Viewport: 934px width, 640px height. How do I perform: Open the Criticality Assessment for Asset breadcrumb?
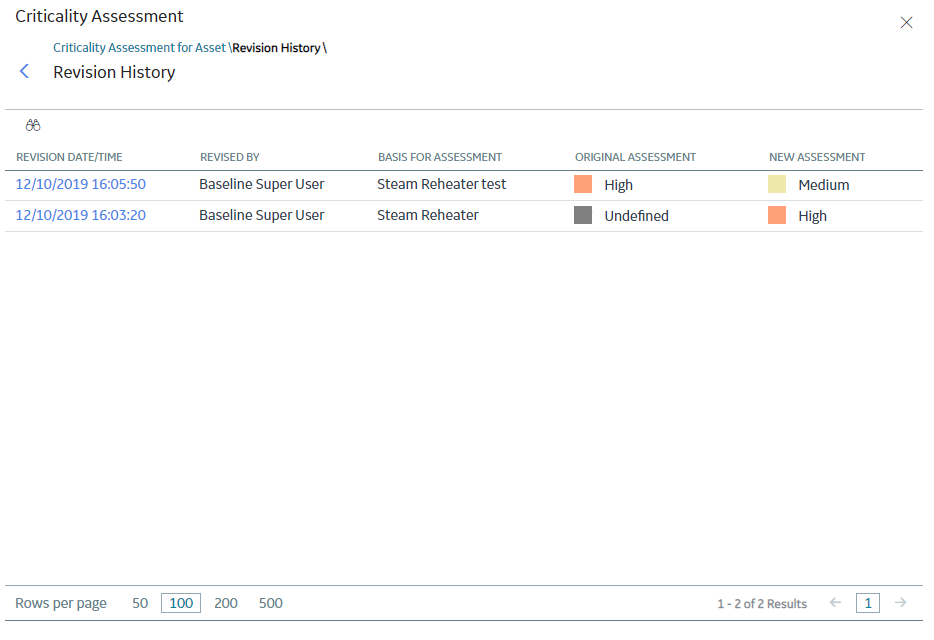click(139, 48)
